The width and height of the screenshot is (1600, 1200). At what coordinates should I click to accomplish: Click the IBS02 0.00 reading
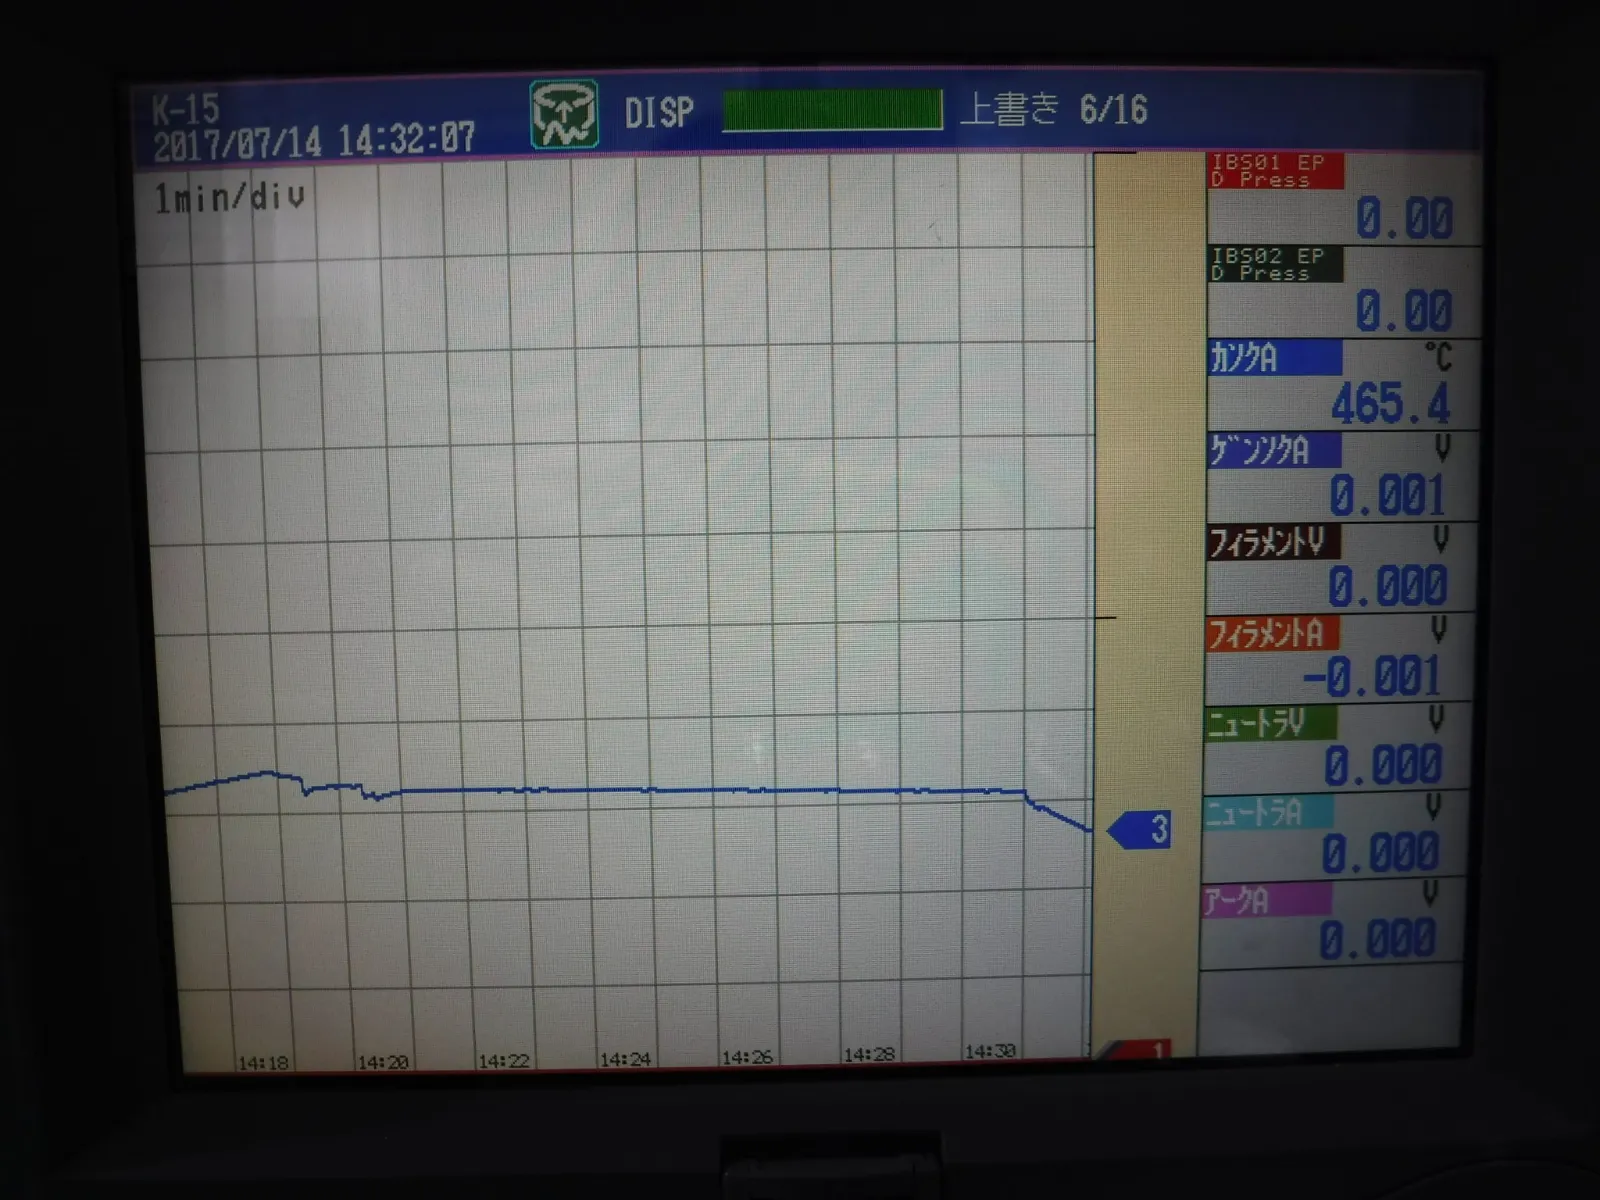click(x=1403, y=311)
